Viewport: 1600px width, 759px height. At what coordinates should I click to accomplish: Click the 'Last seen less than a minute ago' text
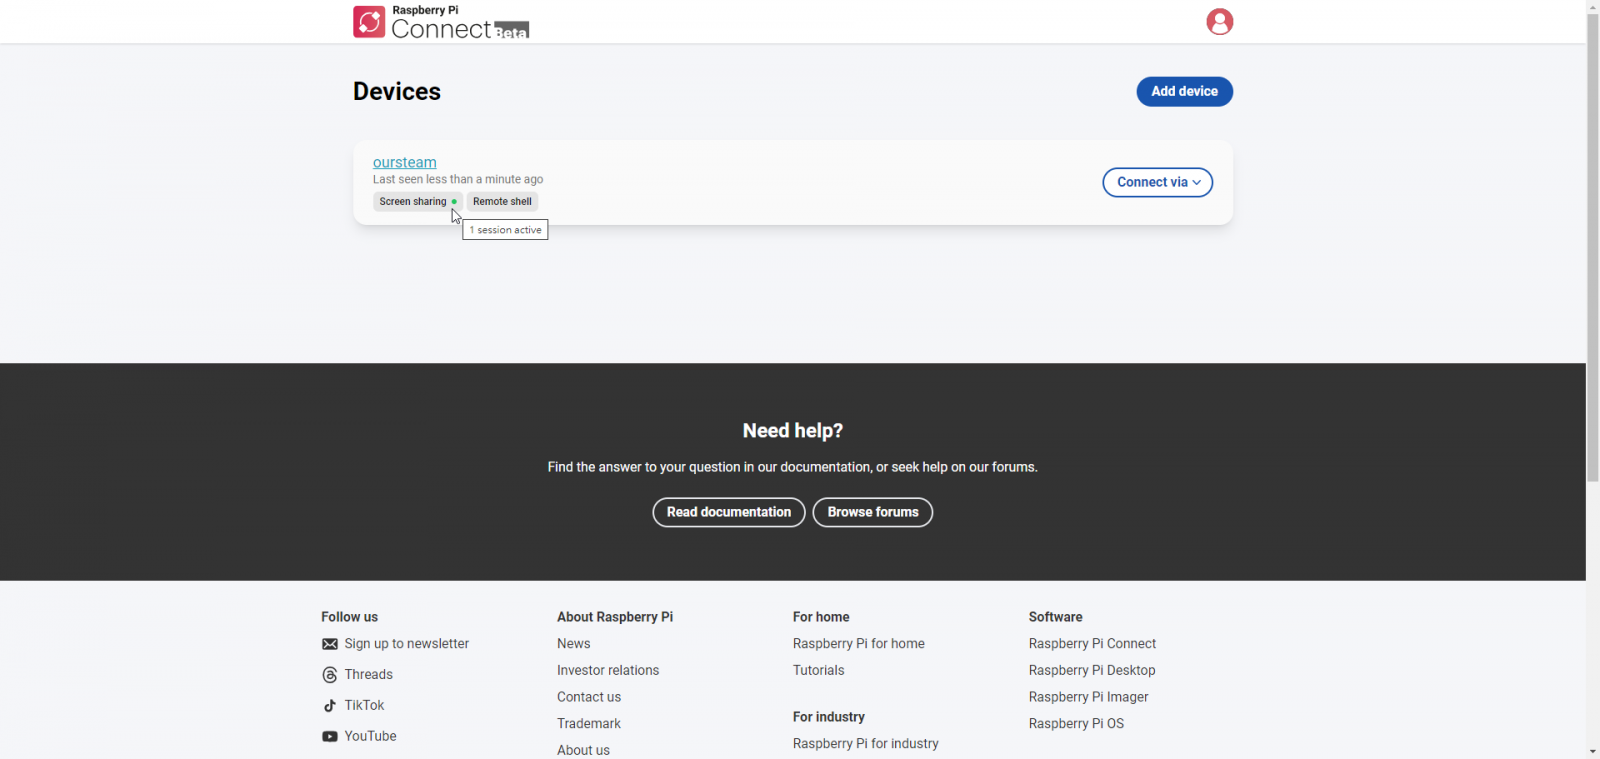[458, 180]
